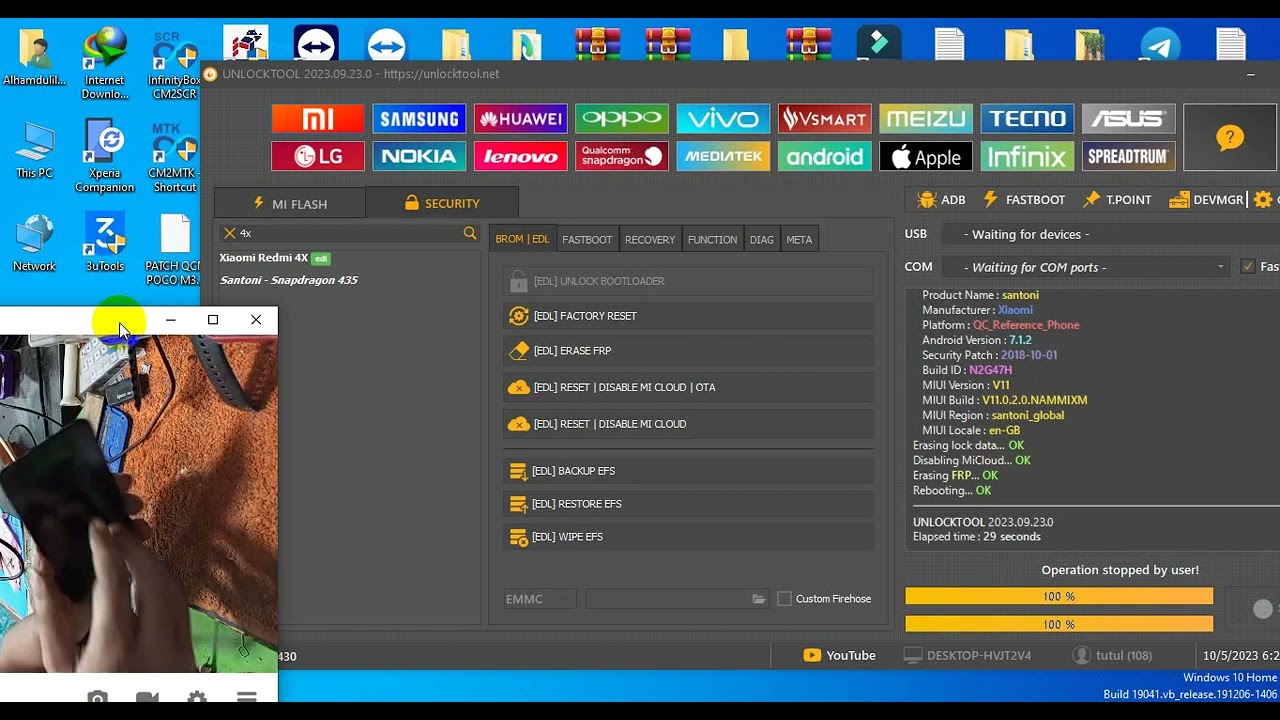The image size is (1280, 720).
Task: Select the Tecno brand tile
Action: click(1027, 120)
